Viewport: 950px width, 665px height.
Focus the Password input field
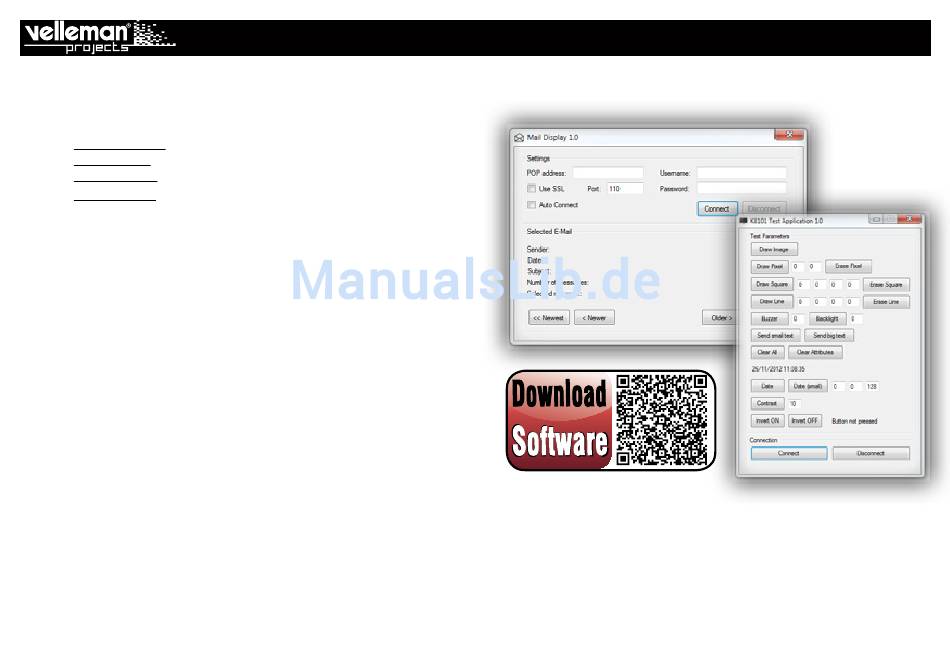742,188
